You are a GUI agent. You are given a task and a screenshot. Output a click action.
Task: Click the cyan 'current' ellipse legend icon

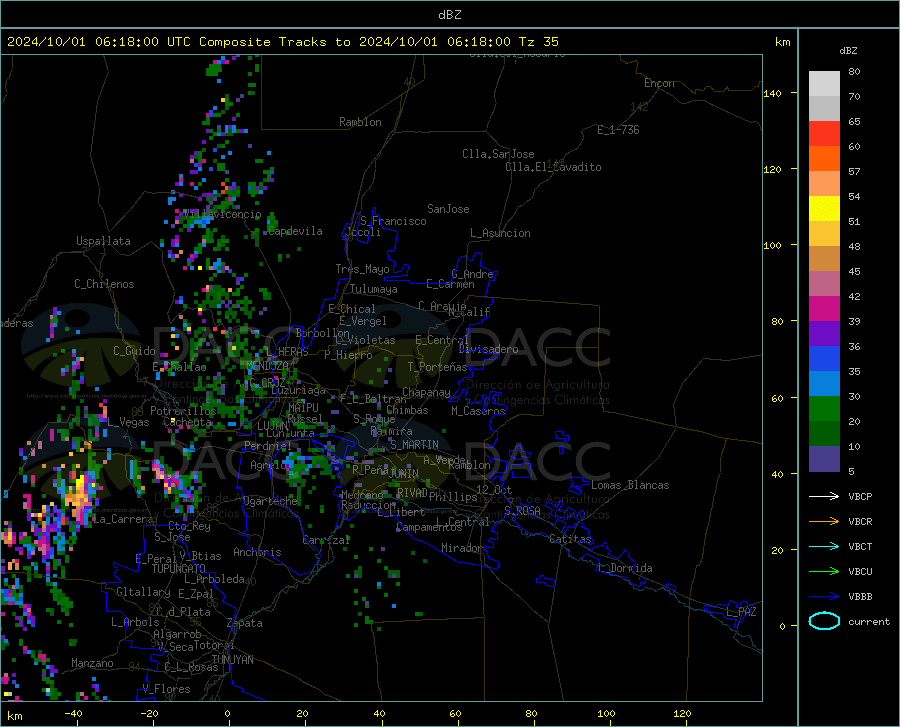coord(824,621)
